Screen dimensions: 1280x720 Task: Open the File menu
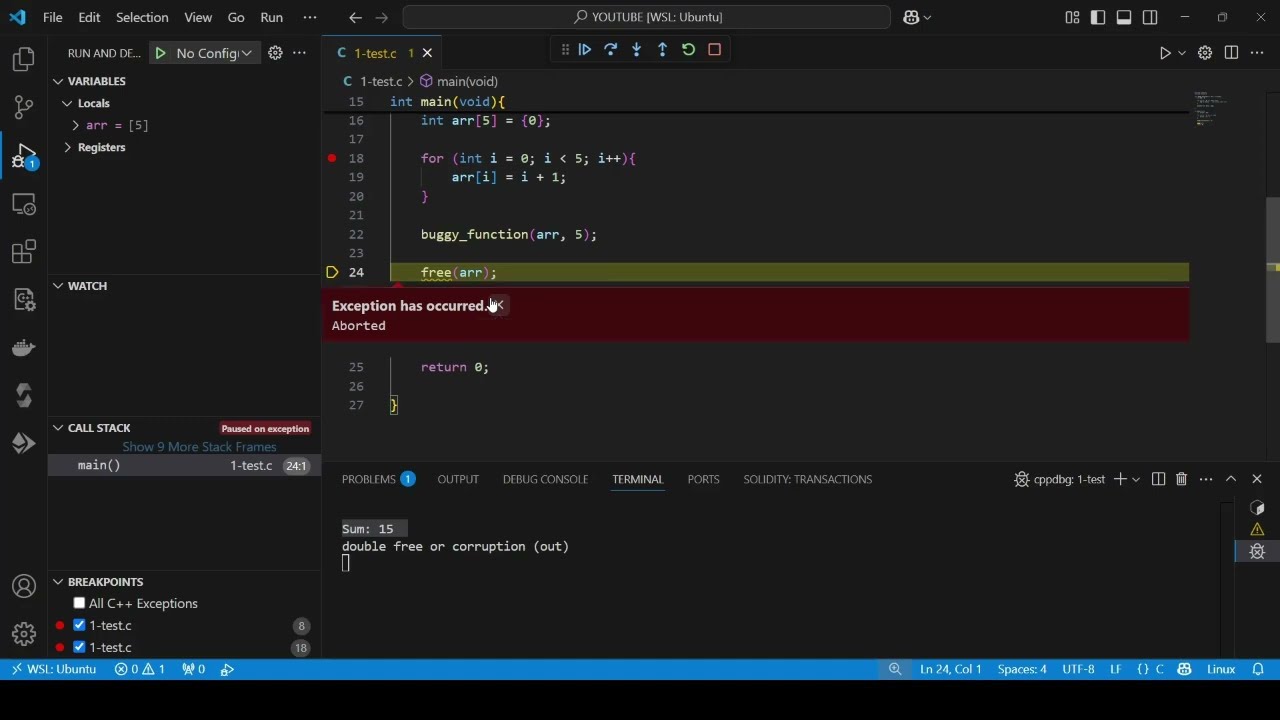click(x=53, y=17)
